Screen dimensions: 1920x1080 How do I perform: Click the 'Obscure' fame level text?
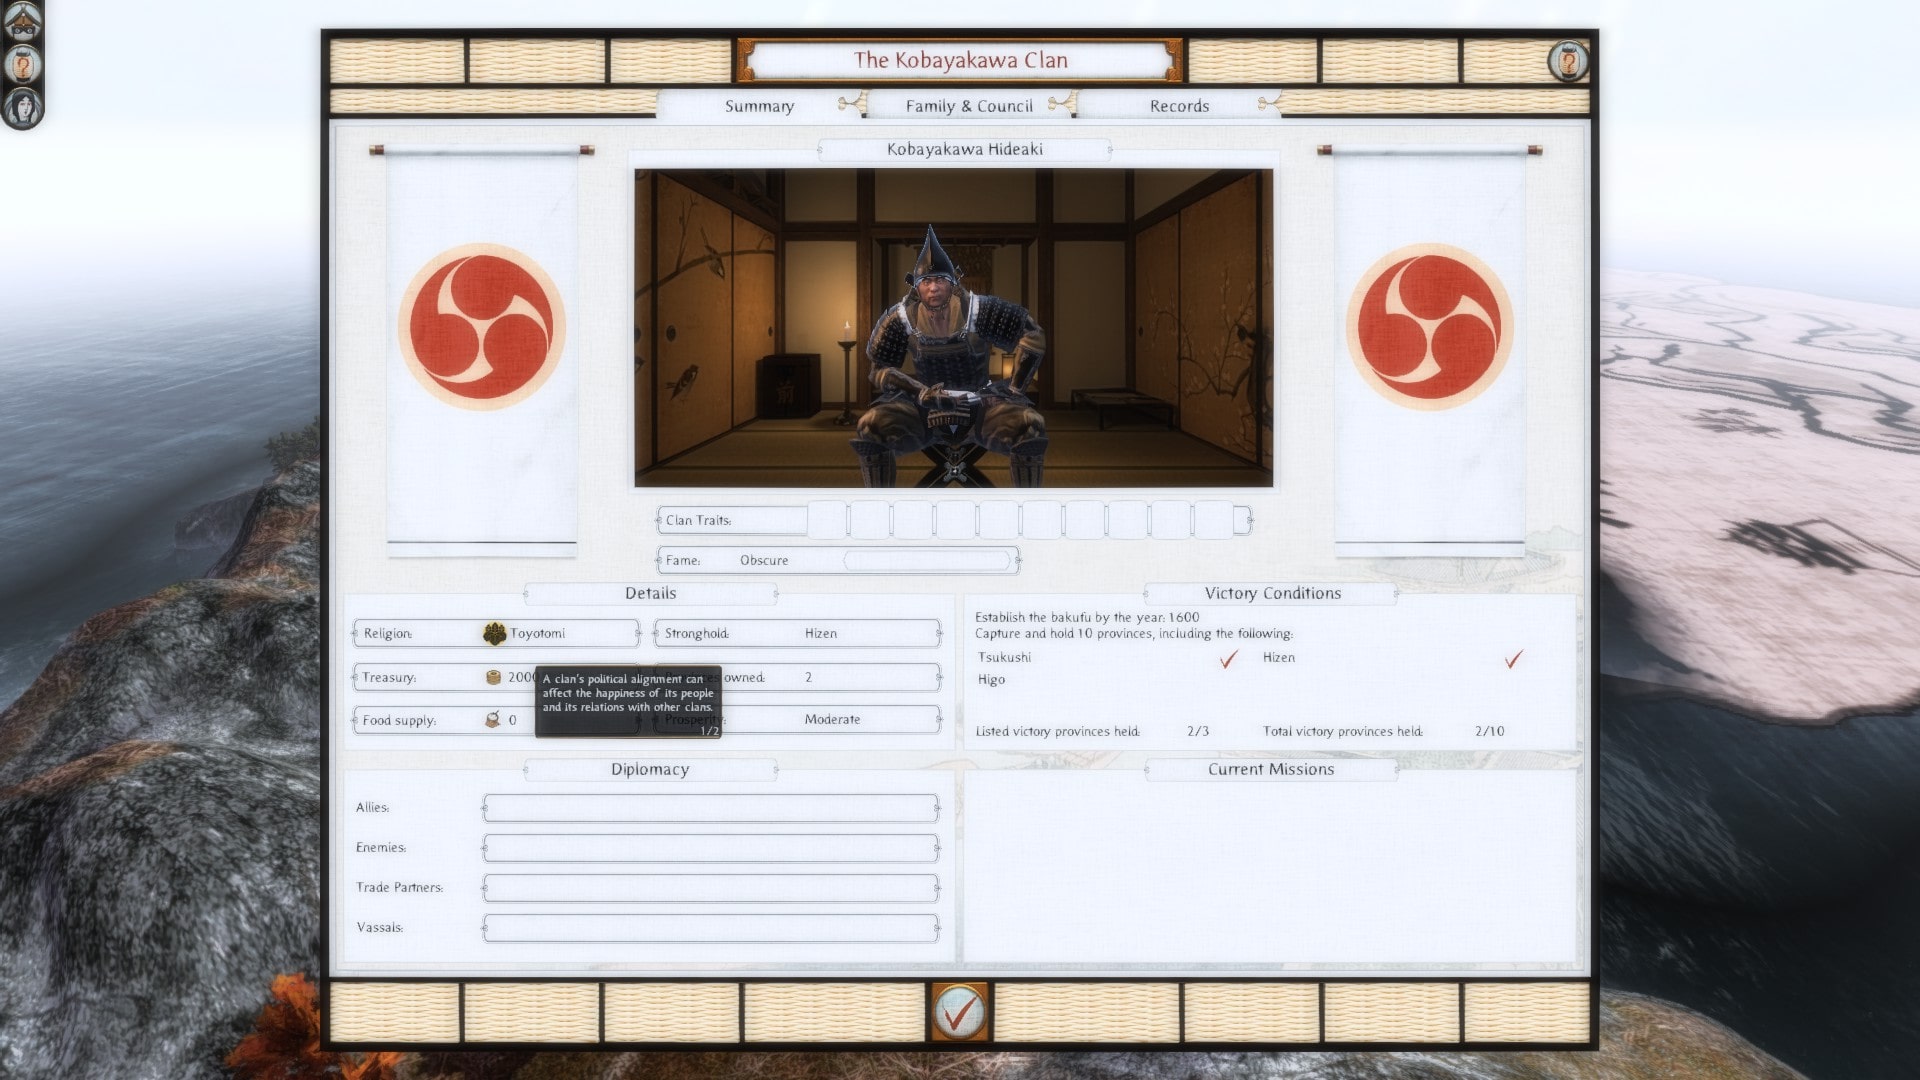coord(764,560)
